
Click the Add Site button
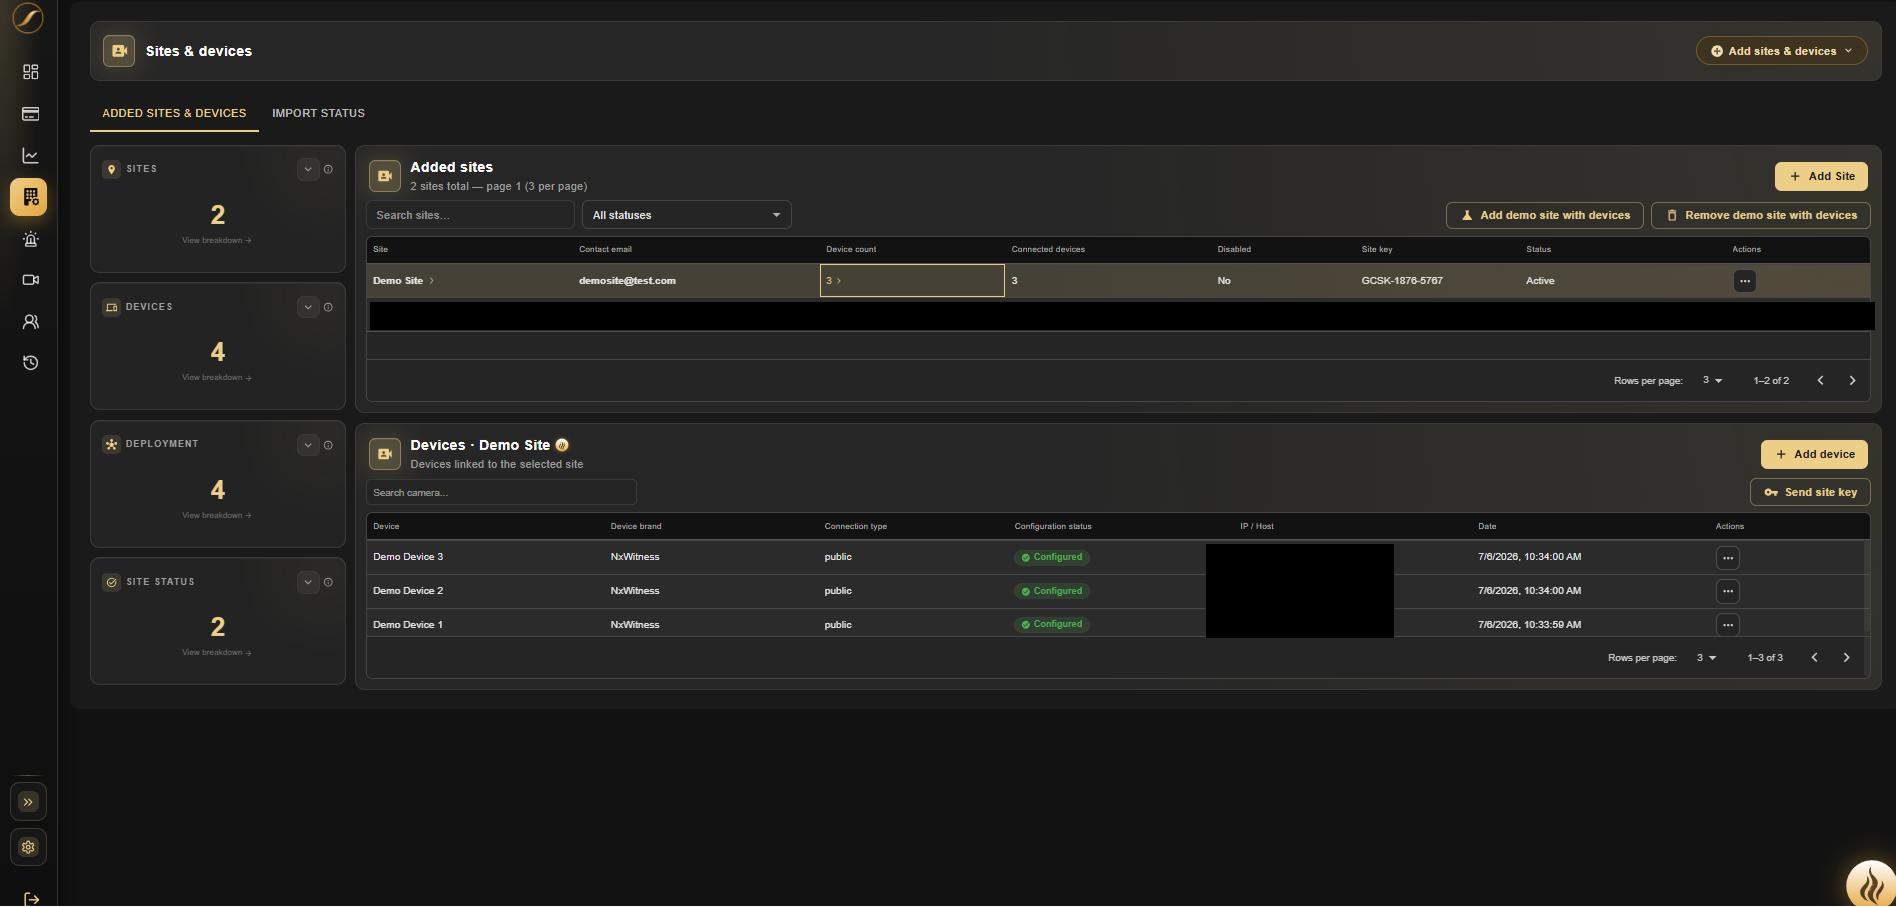tap(1821, 176)
